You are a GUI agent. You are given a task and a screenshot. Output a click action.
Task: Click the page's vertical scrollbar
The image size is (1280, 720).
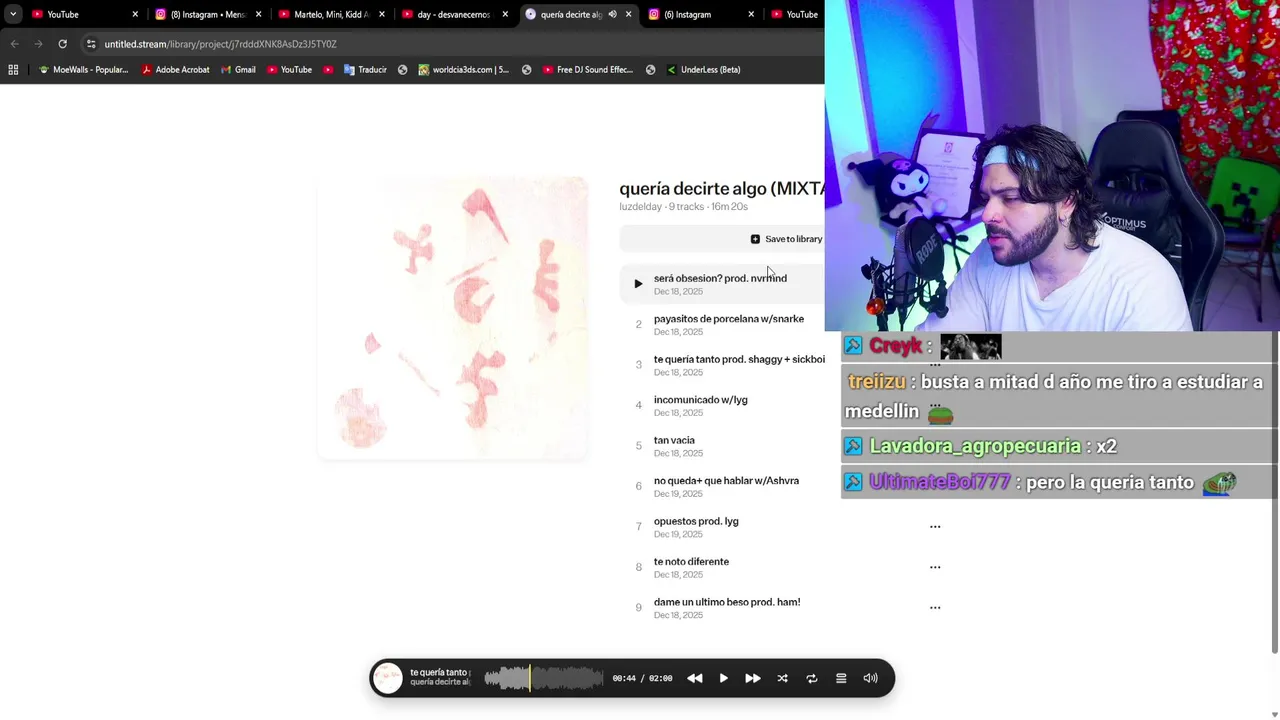point(1275,494)
